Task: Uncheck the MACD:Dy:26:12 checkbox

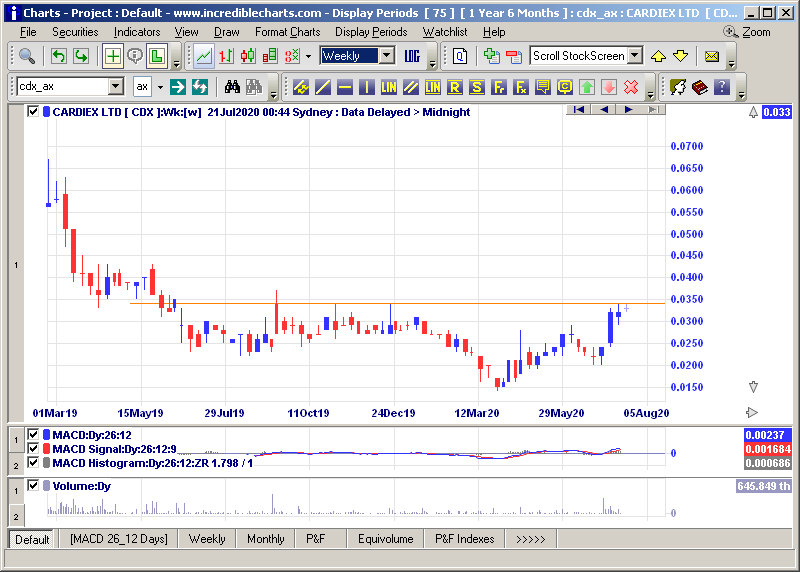Action: (x=33, y=435)
